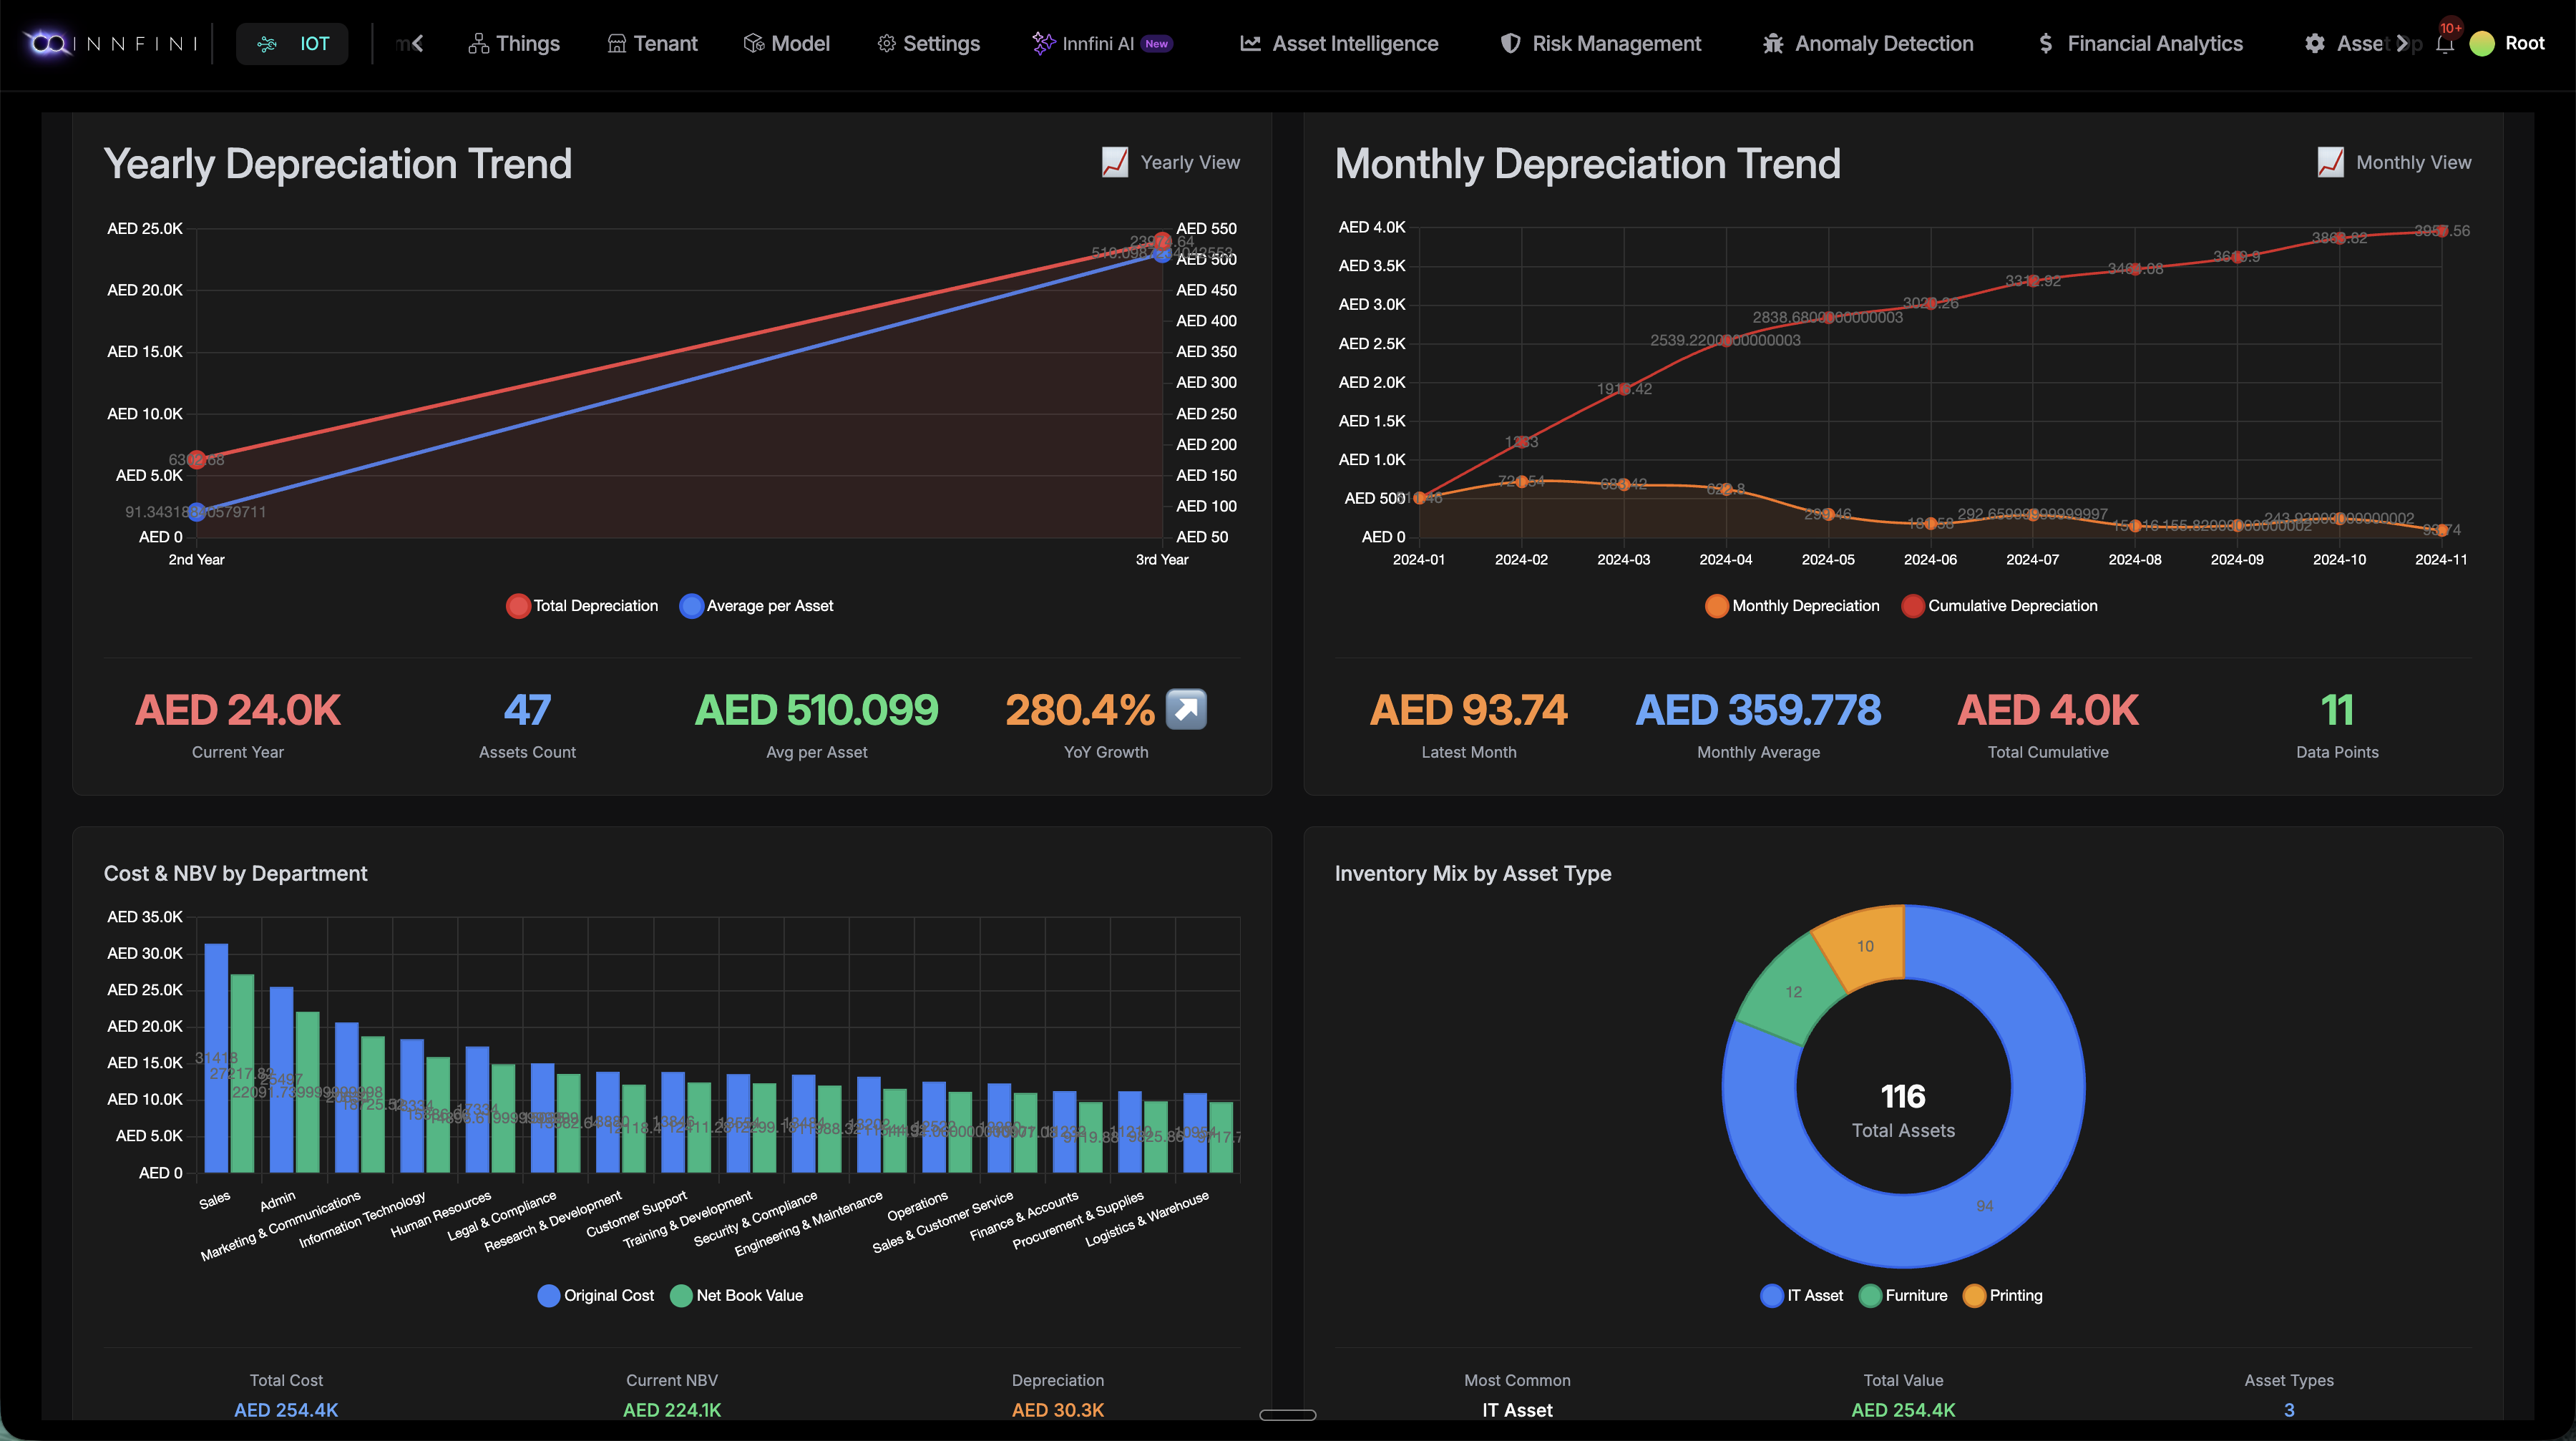Toggle Furniture legend entry
The height and width of the screenshot is (1441, 2576).
tap(1903, 1295)
